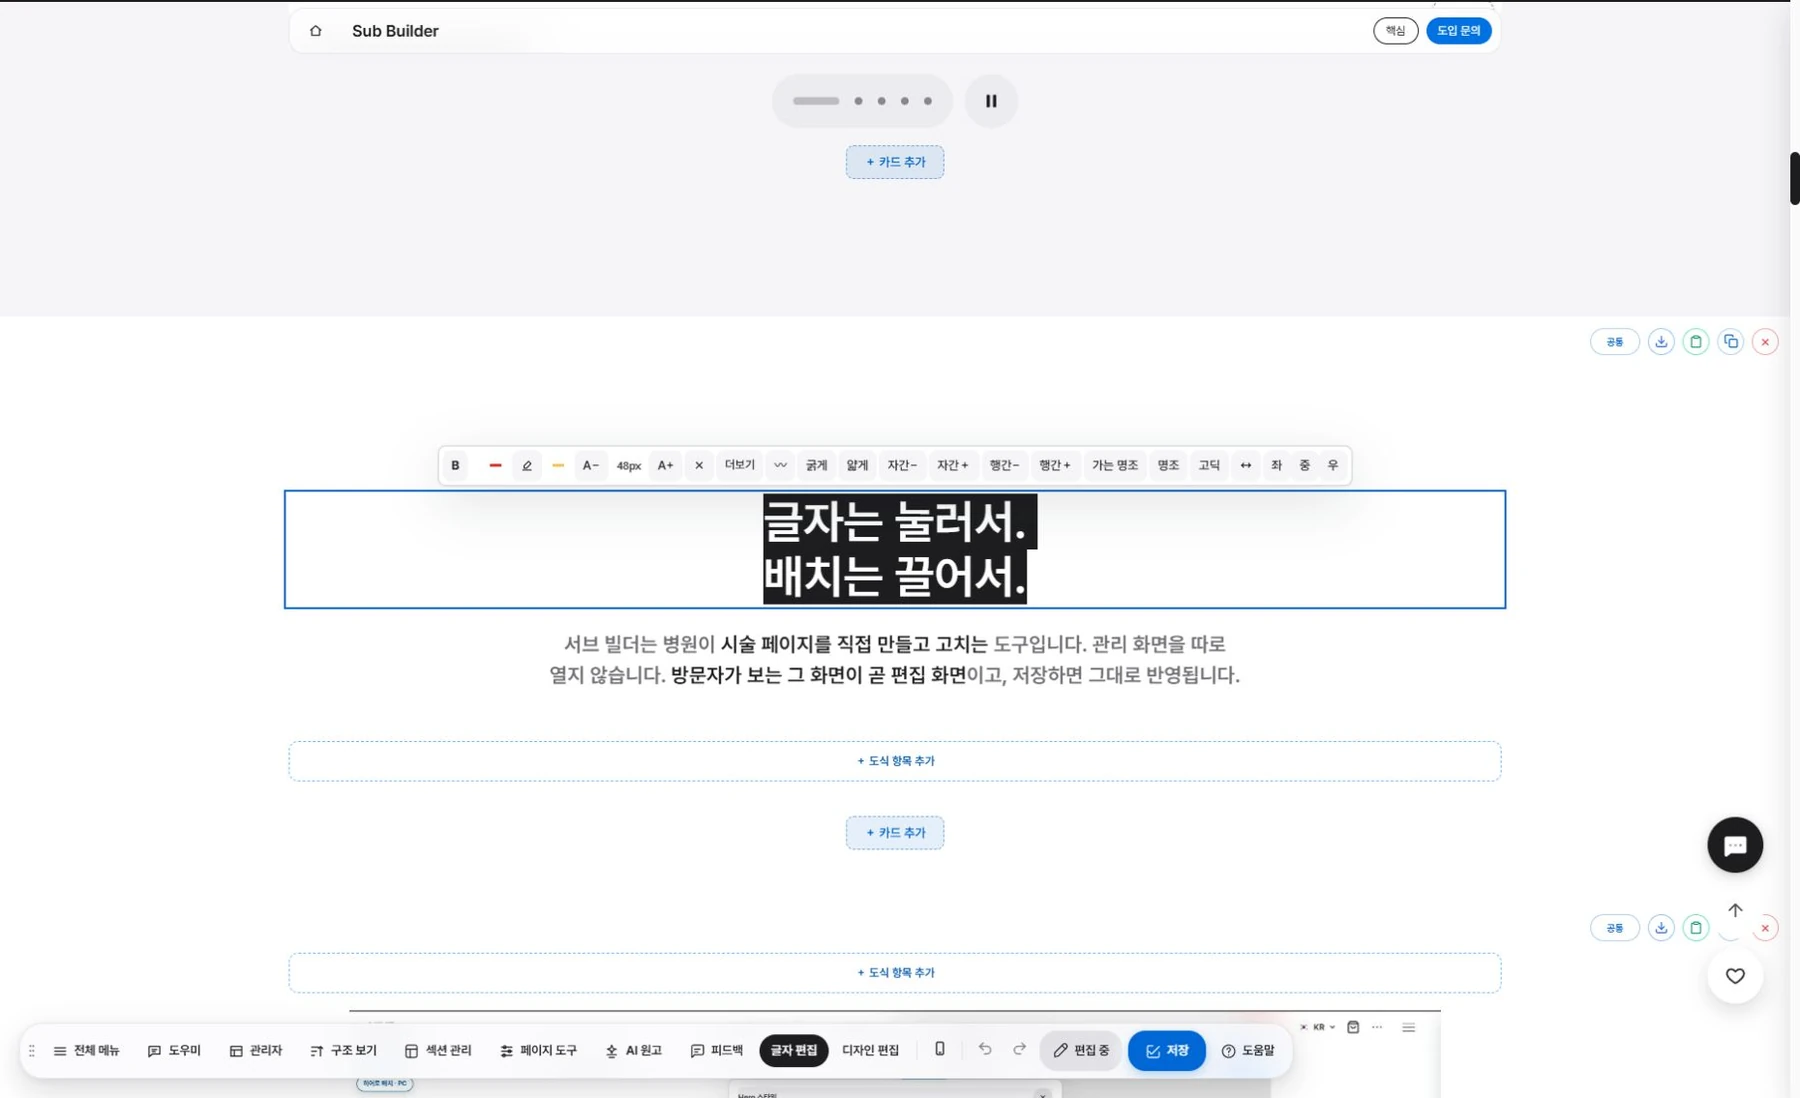Image resolution: width=1800 pixels, height=1098 pixels.
Task: Toggle mobile preview phone icon
Action: (x=940, y=1049)
